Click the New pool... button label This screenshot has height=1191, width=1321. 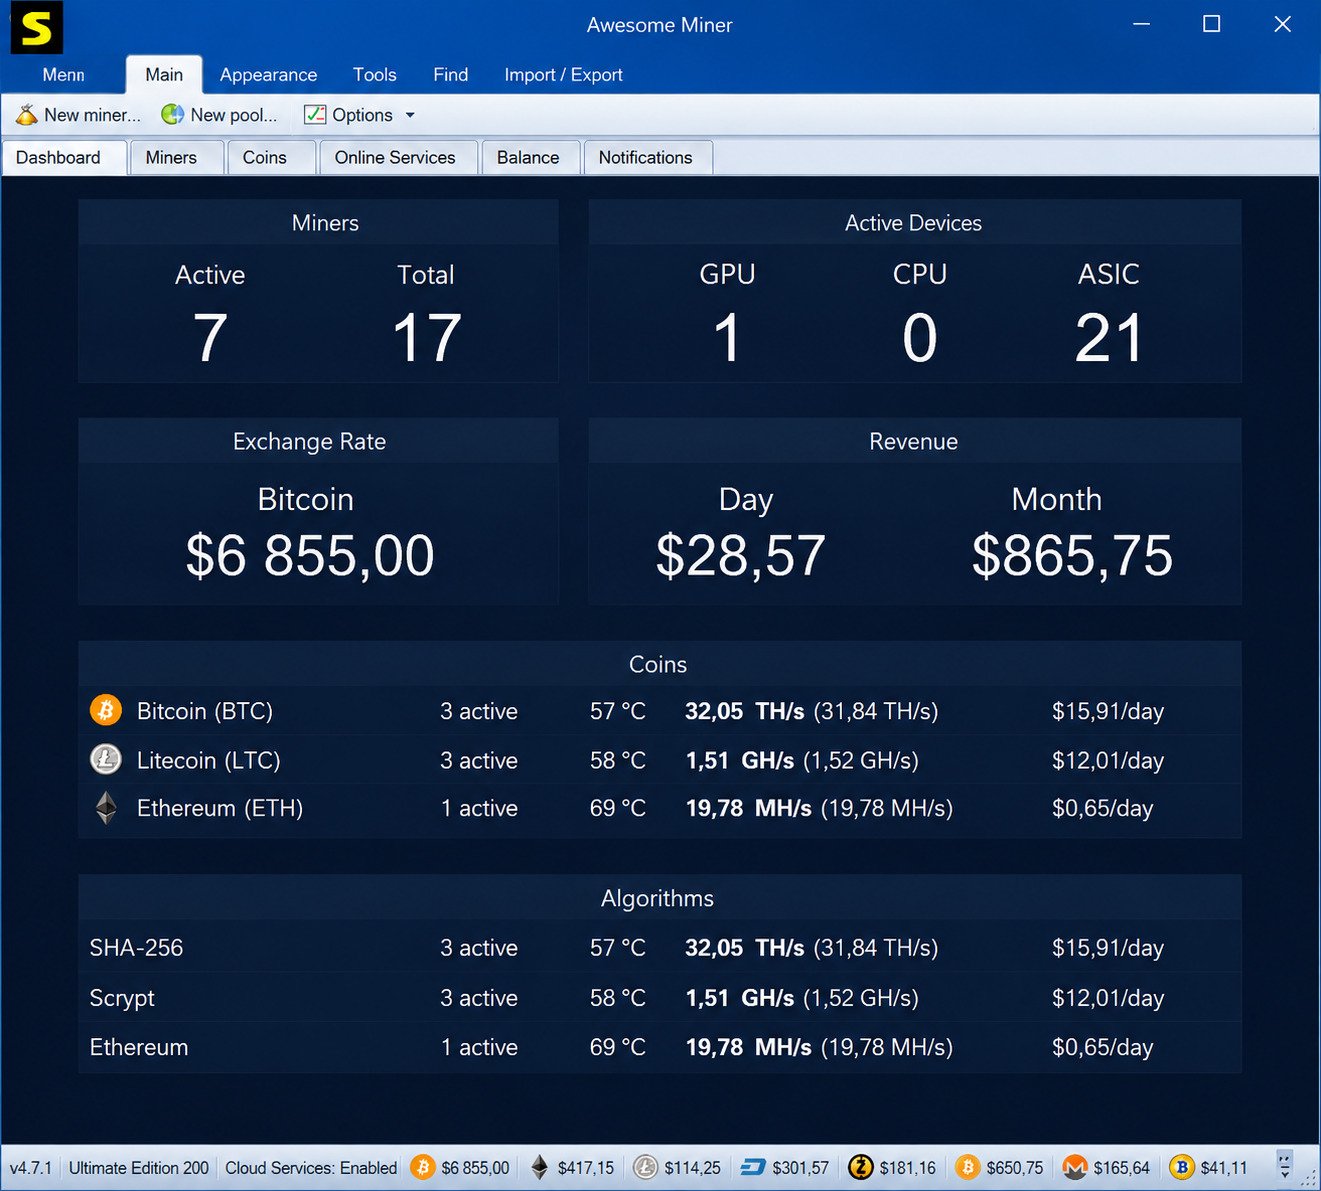234,115
